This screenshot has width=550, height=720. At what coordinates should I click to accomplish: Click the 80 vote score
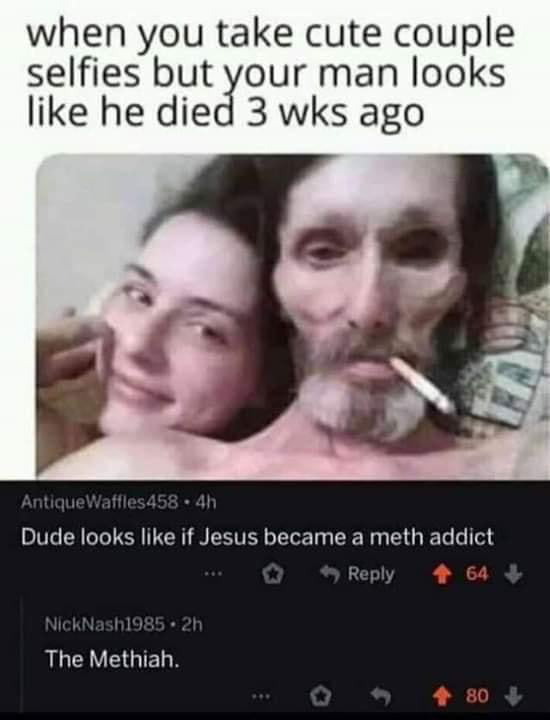pos(477,697)
